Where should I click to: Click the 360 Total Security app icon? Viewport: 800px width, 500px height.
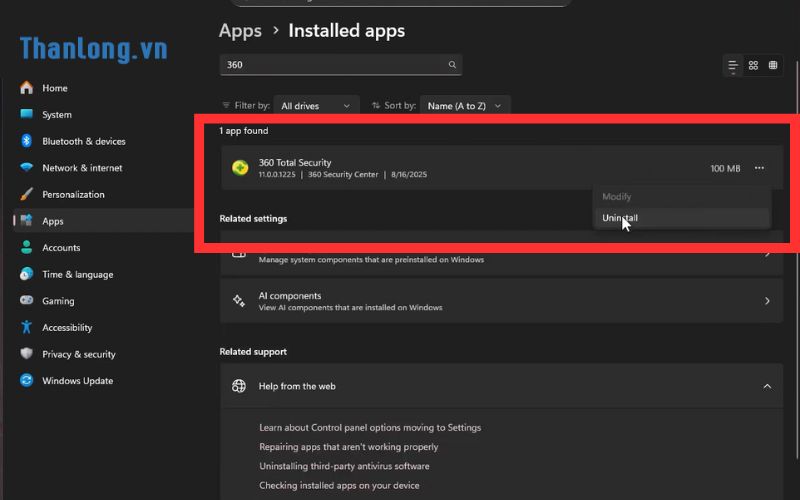240,168
